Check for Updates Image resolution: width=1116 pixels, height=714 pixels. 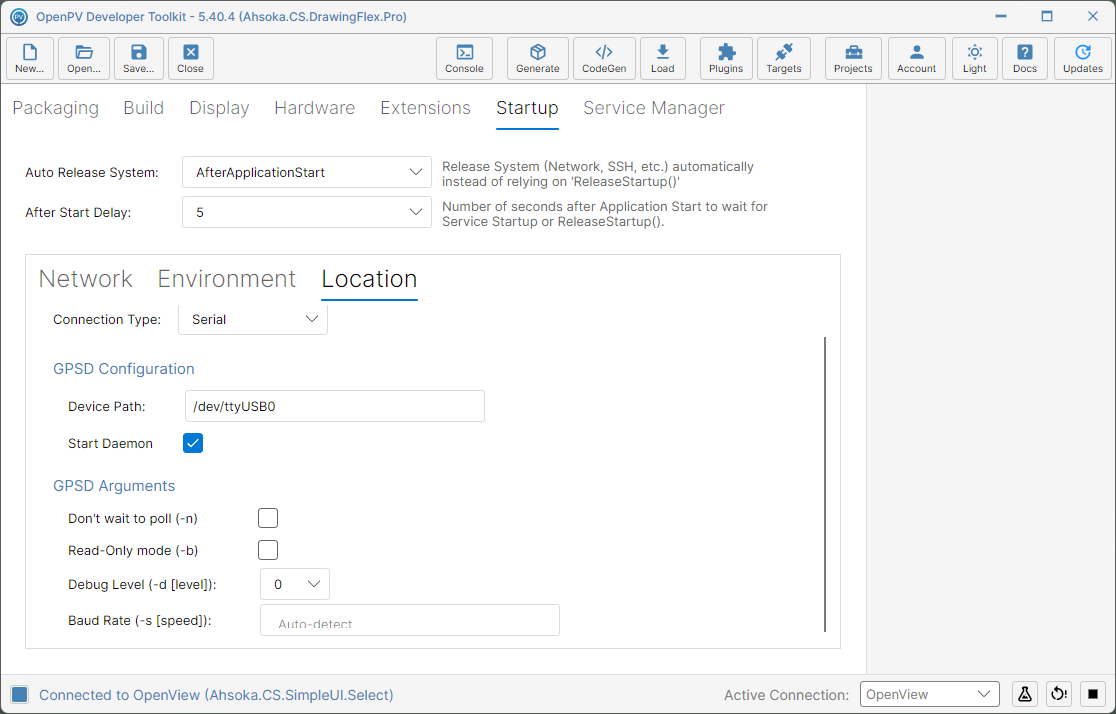pyautogui.click(x=1083, y=58)
